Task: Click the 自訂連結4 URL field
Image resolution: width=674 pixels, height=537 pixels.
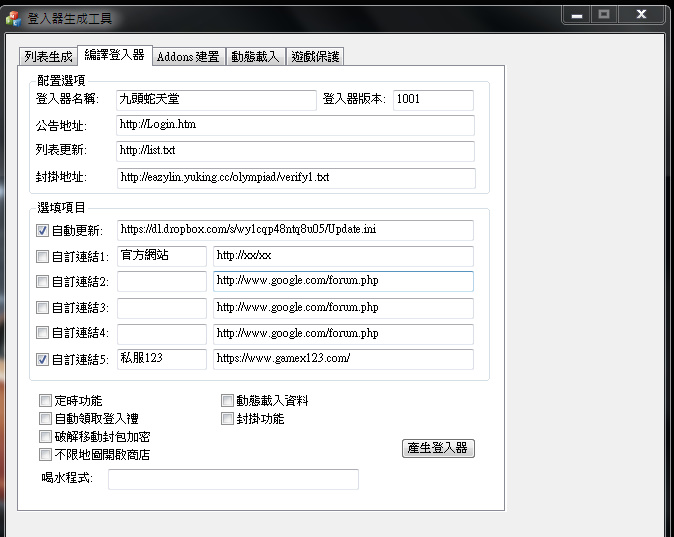Action: (x=343, y=334)
